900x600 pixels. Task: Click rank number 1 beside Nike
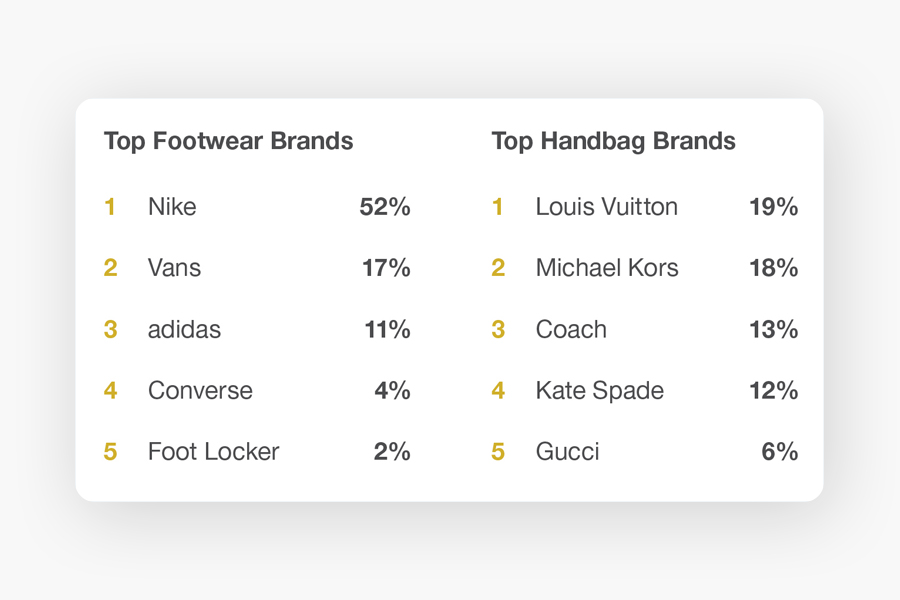110,207
